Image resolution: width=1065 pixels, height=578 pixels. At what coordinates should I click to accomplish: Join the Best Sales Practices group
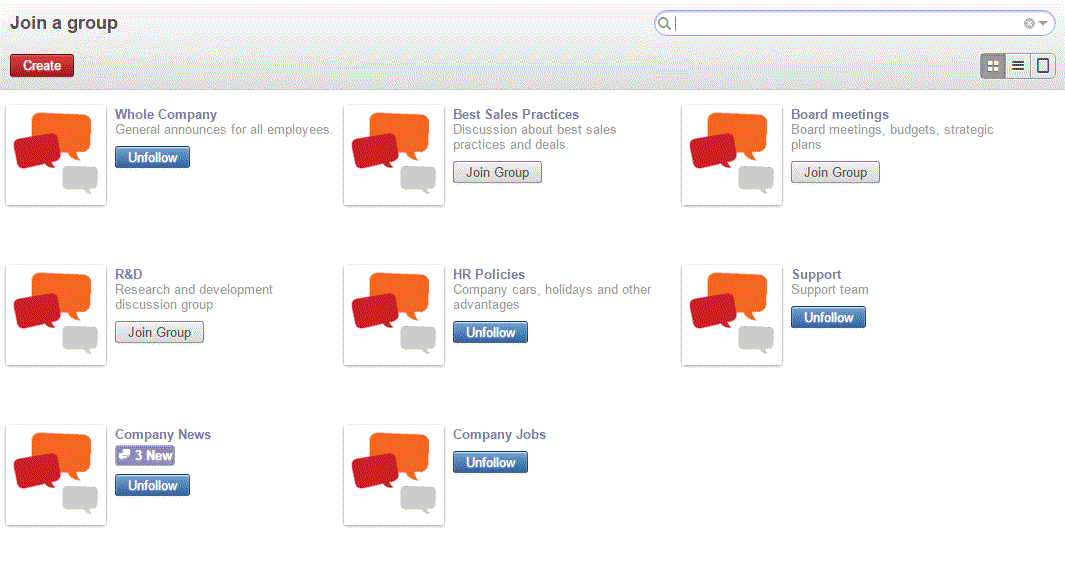pyautogui.click(x=497, y=172)
